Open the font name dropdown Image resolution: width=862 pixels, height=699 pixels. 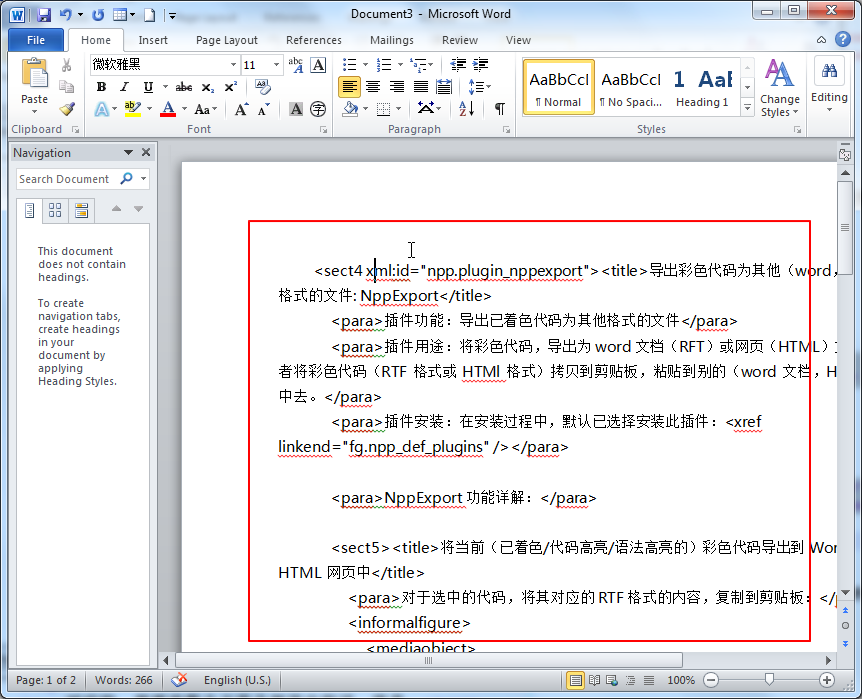tap(233, 65)
